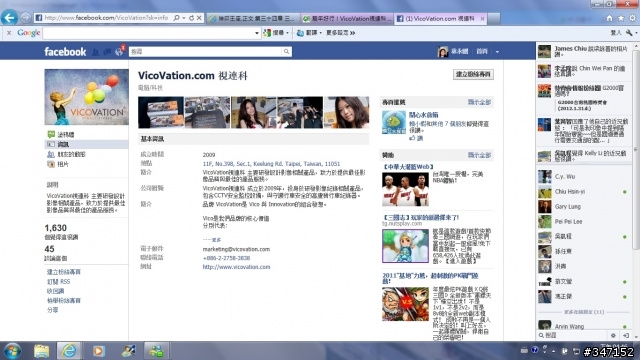The image size is (640, 360).
Task: Click the user profile picture in Facebook header
Action: point(443,51)
